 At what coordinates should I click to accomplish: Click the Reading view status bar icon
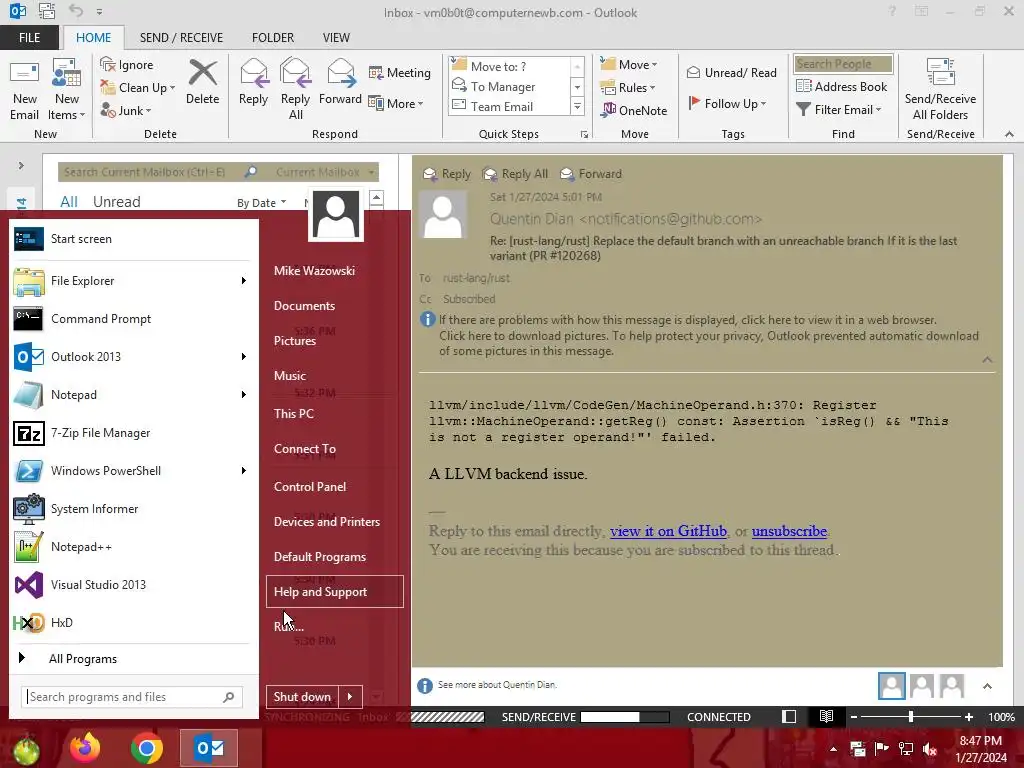pos(826,716)
